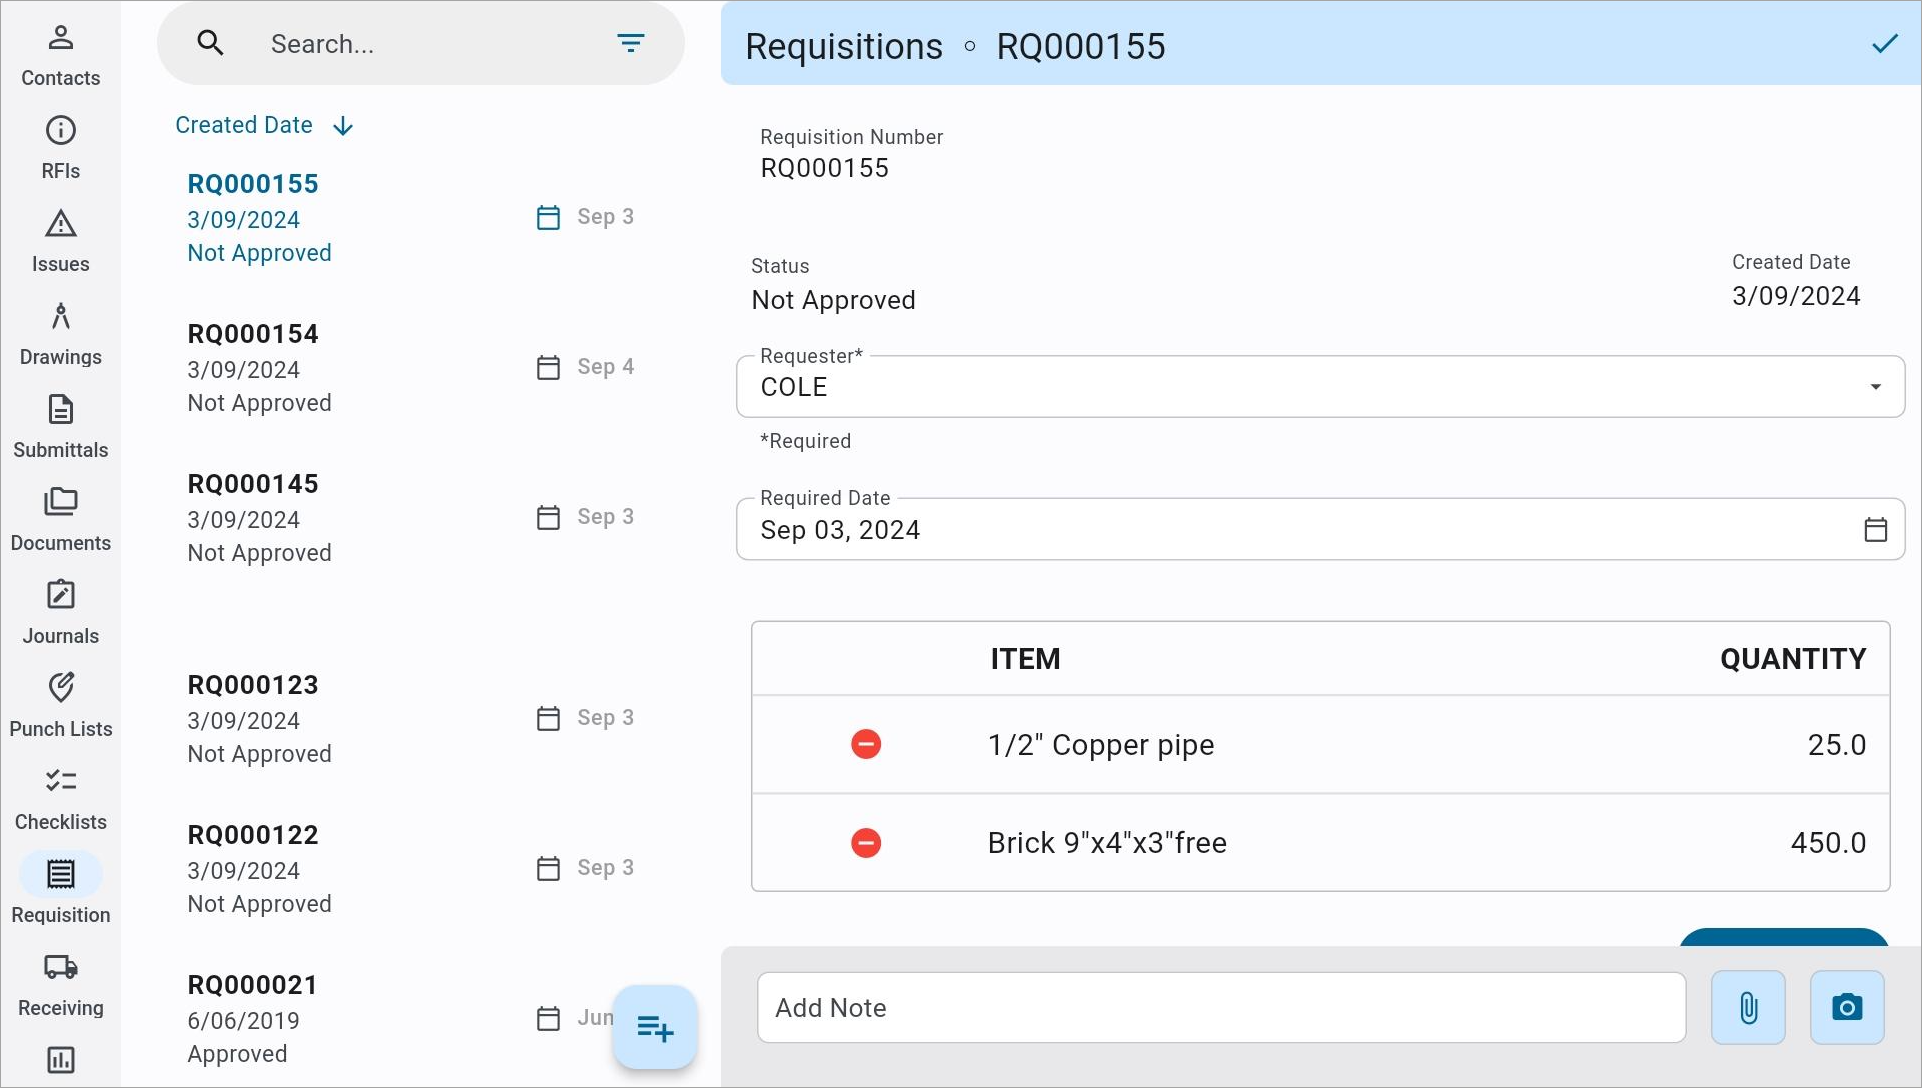The width and height of the screenshot is (1922, 1088).
Task: Open filter options for requisition list
Action: pyautogui.click(x=631, y=44)
